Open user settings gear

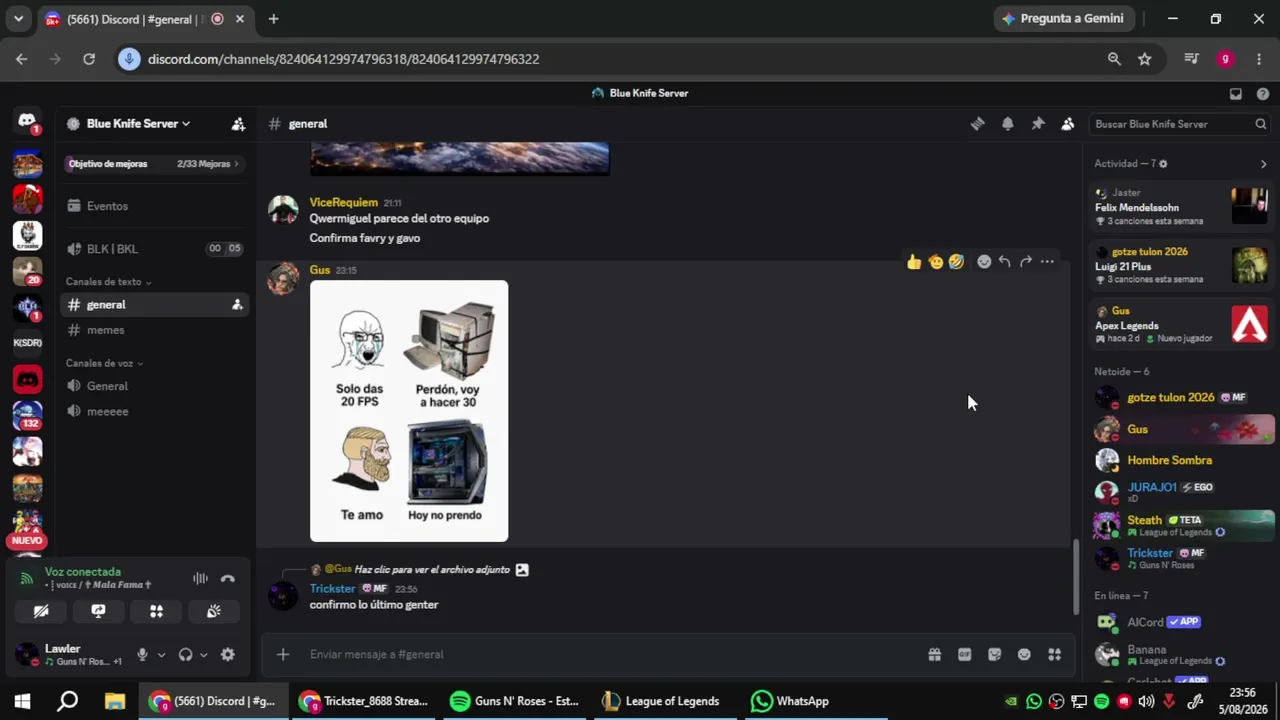point(228,655)
